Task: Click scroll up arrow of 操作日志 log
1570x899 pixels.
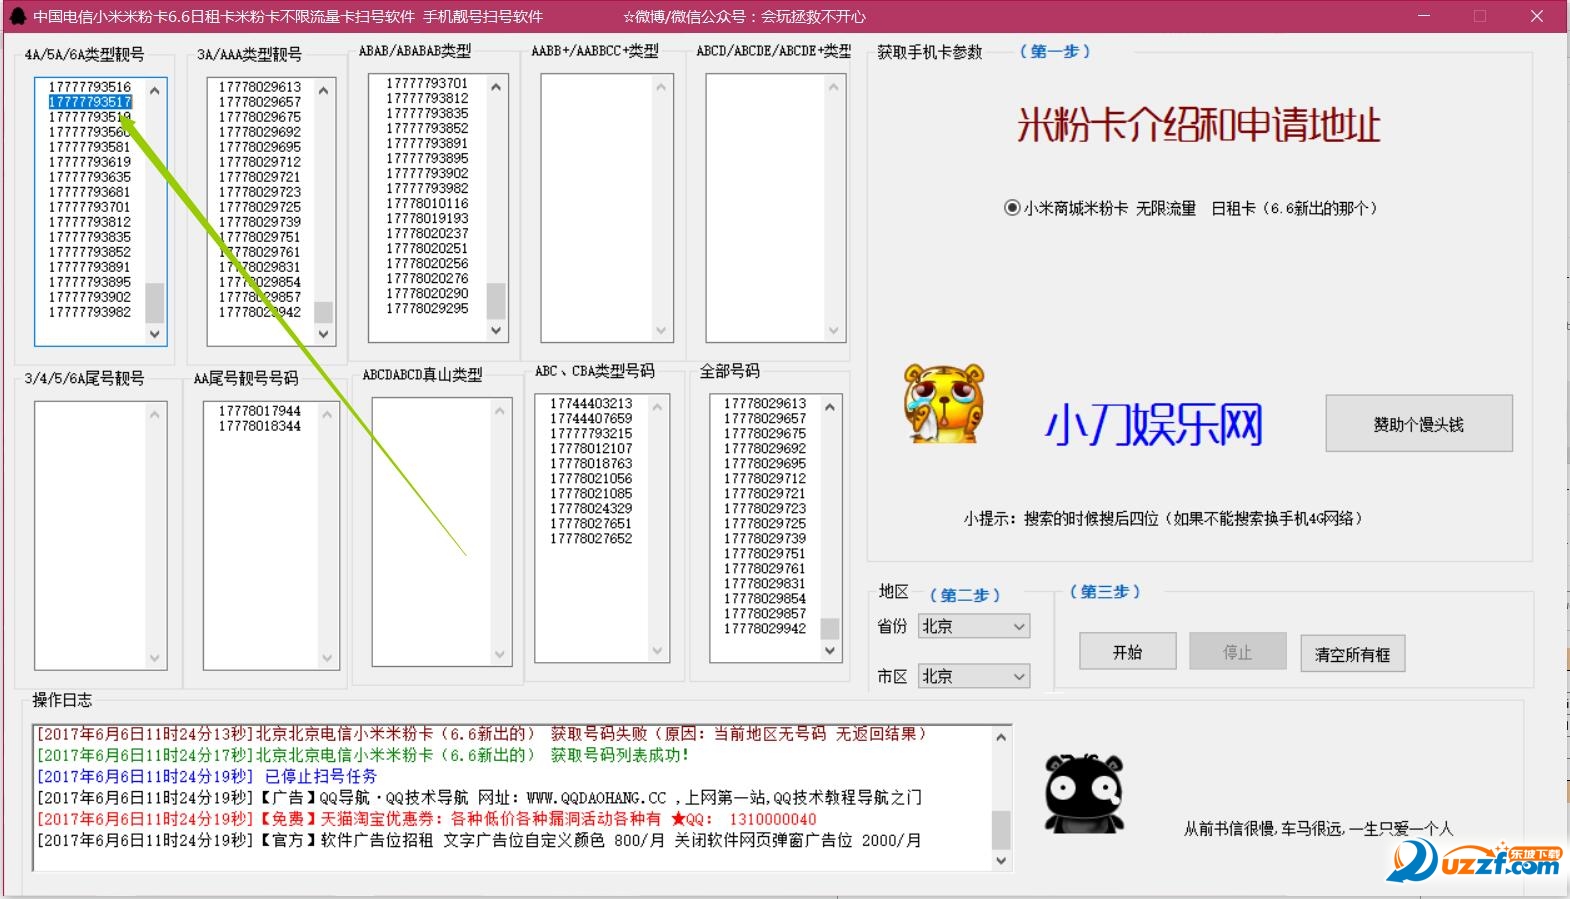Action: 1001,737
